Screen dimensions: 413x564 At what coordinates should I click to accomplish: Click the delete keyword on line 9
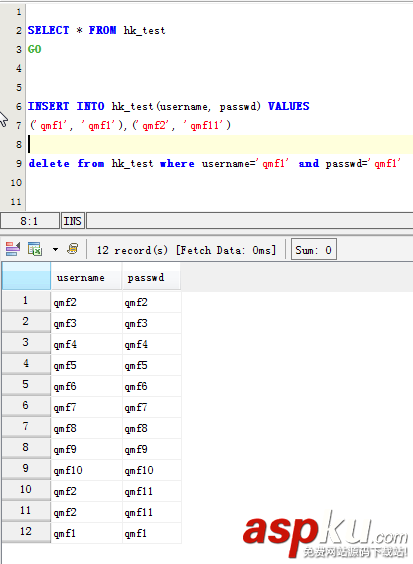click(x=49, y=163)
